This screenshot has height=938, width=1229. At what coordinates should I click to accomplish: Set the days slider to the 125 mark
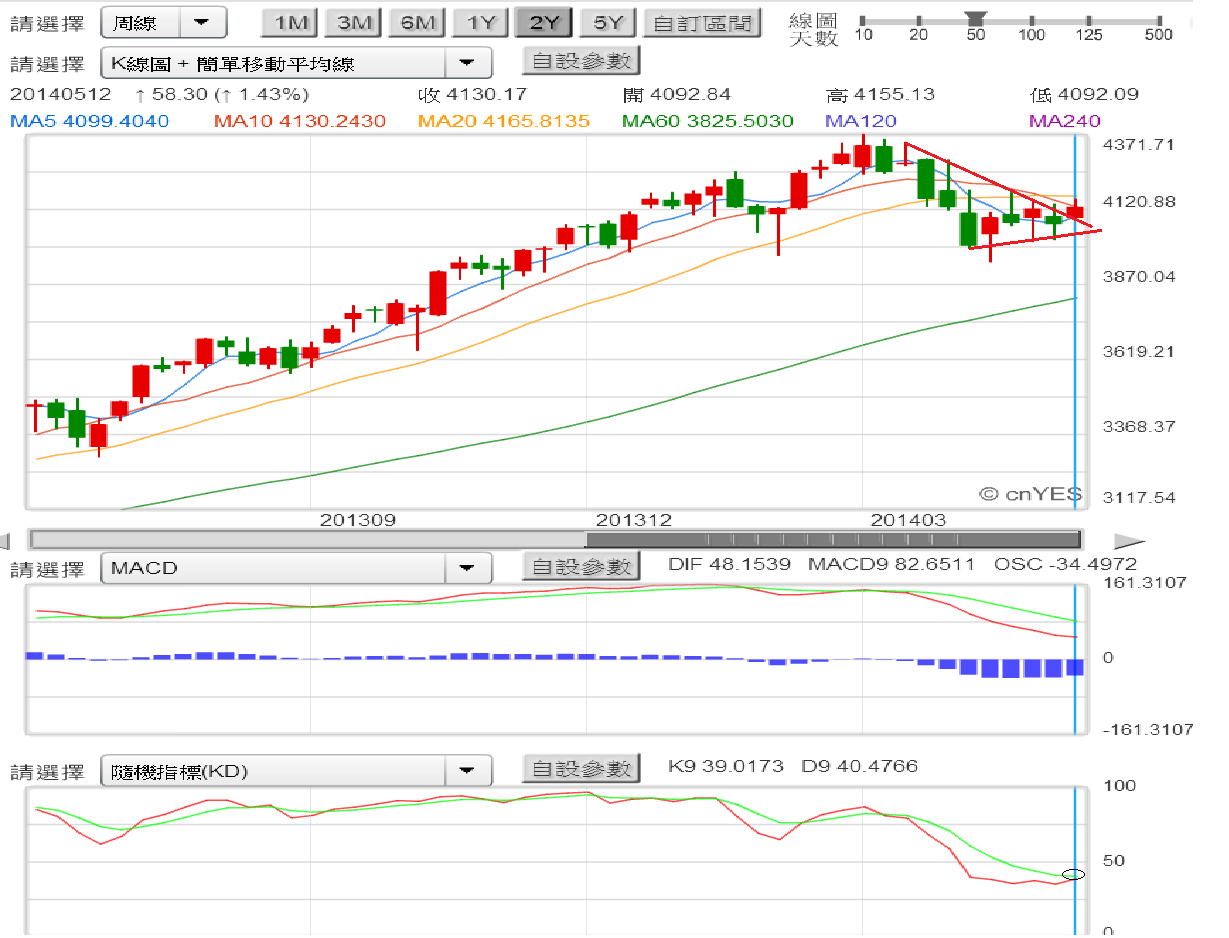click(1089, 20)
